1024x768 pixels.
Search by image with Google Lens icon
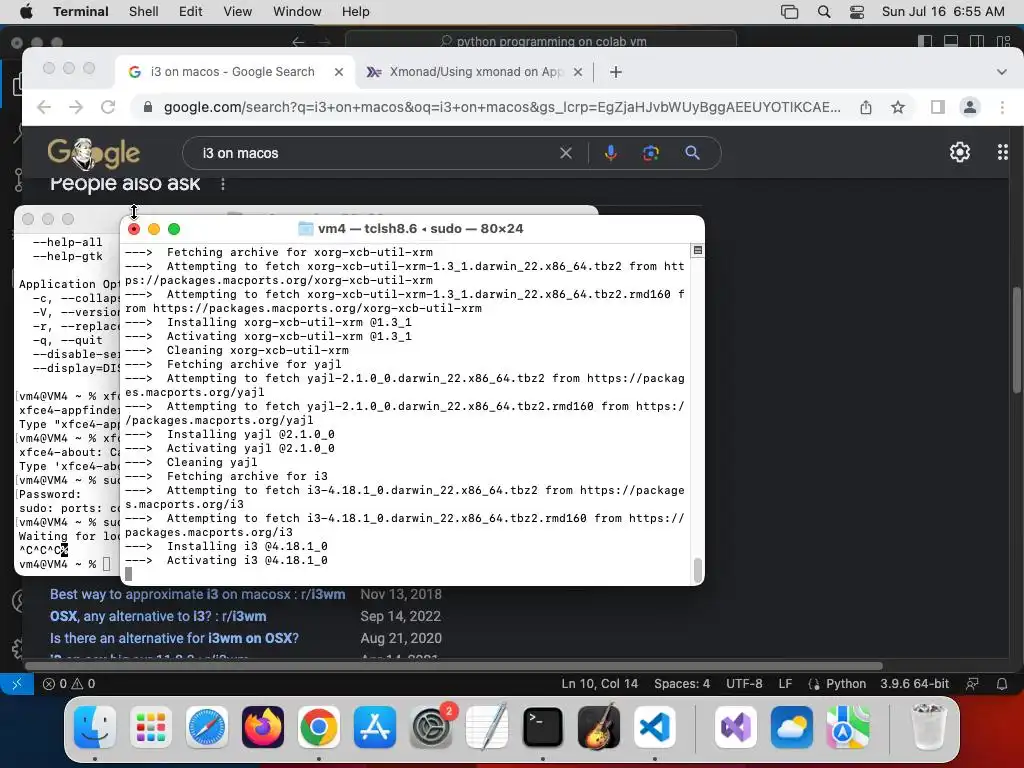pos(650,153)
